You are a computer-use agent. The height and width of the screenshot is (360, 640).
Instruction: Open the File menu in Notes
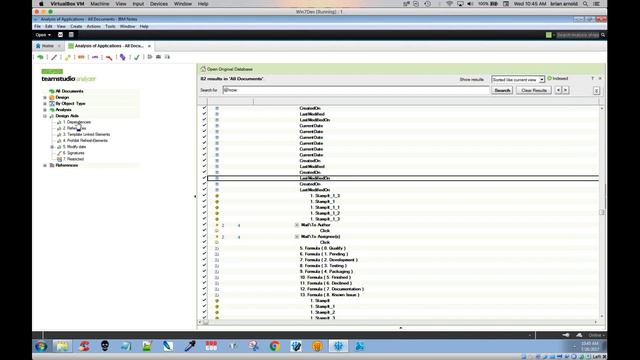[x=37, y=27]
